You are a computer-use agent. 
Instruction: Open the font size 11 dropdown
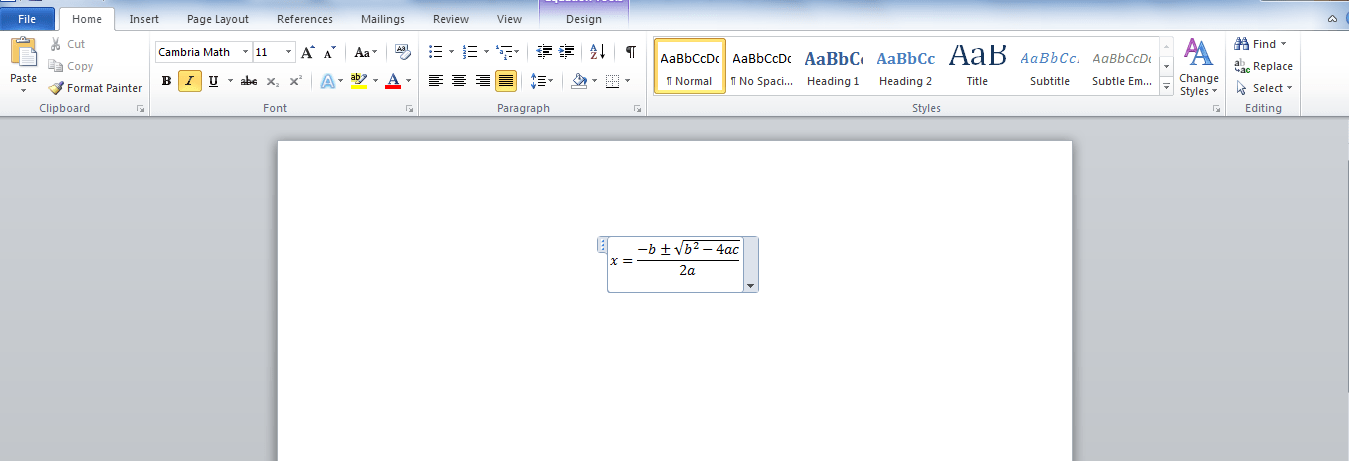(290, 52)
